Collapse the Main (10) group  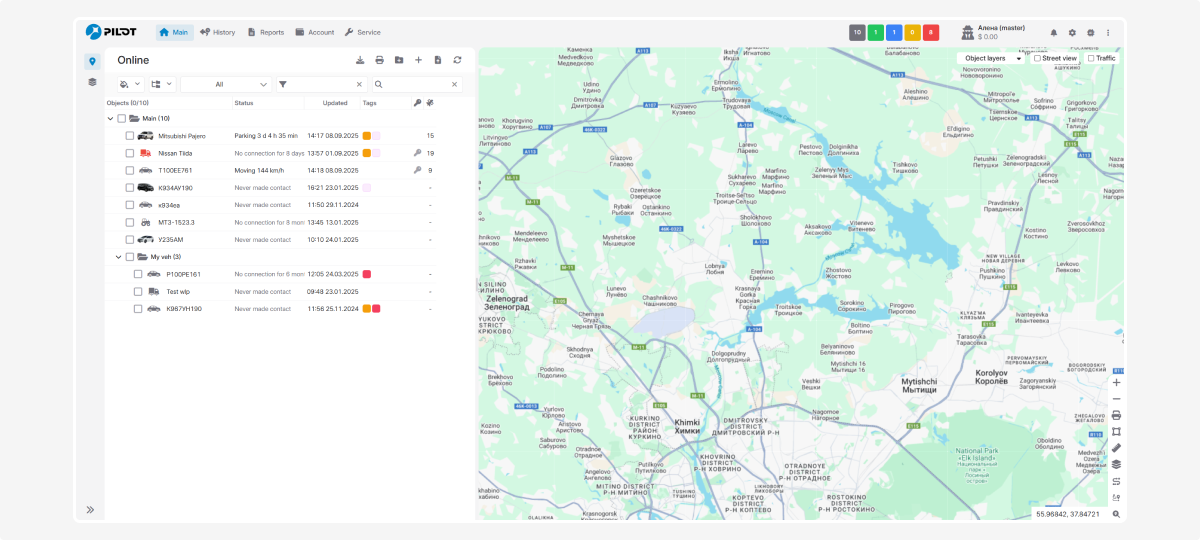coord(110,118)
